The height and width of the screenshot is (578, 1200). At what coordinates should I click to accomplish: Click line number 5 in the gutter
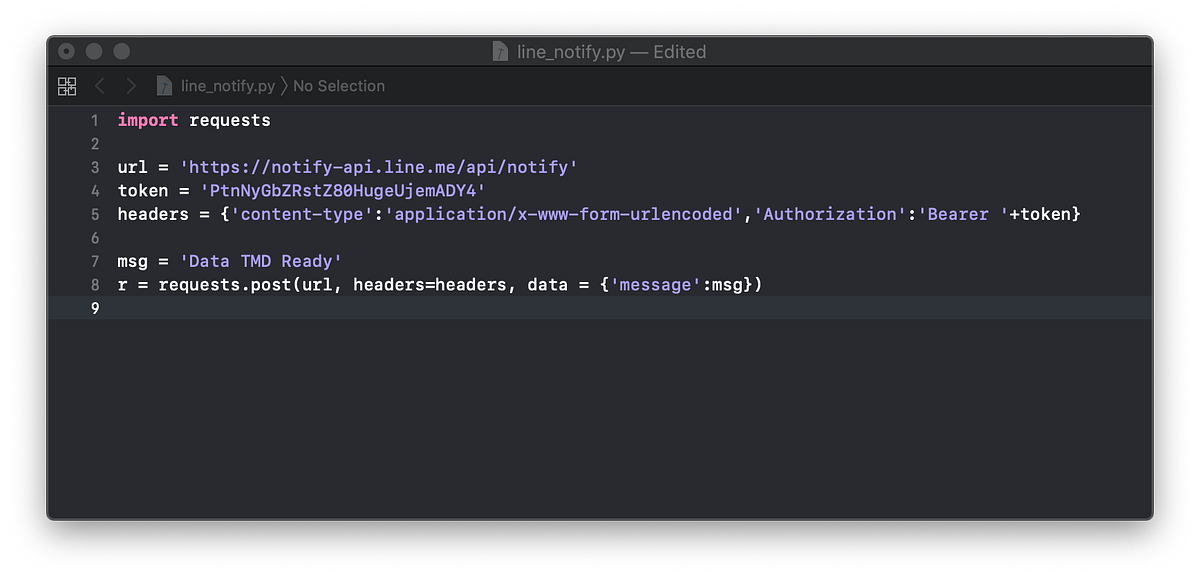point(94,213)
